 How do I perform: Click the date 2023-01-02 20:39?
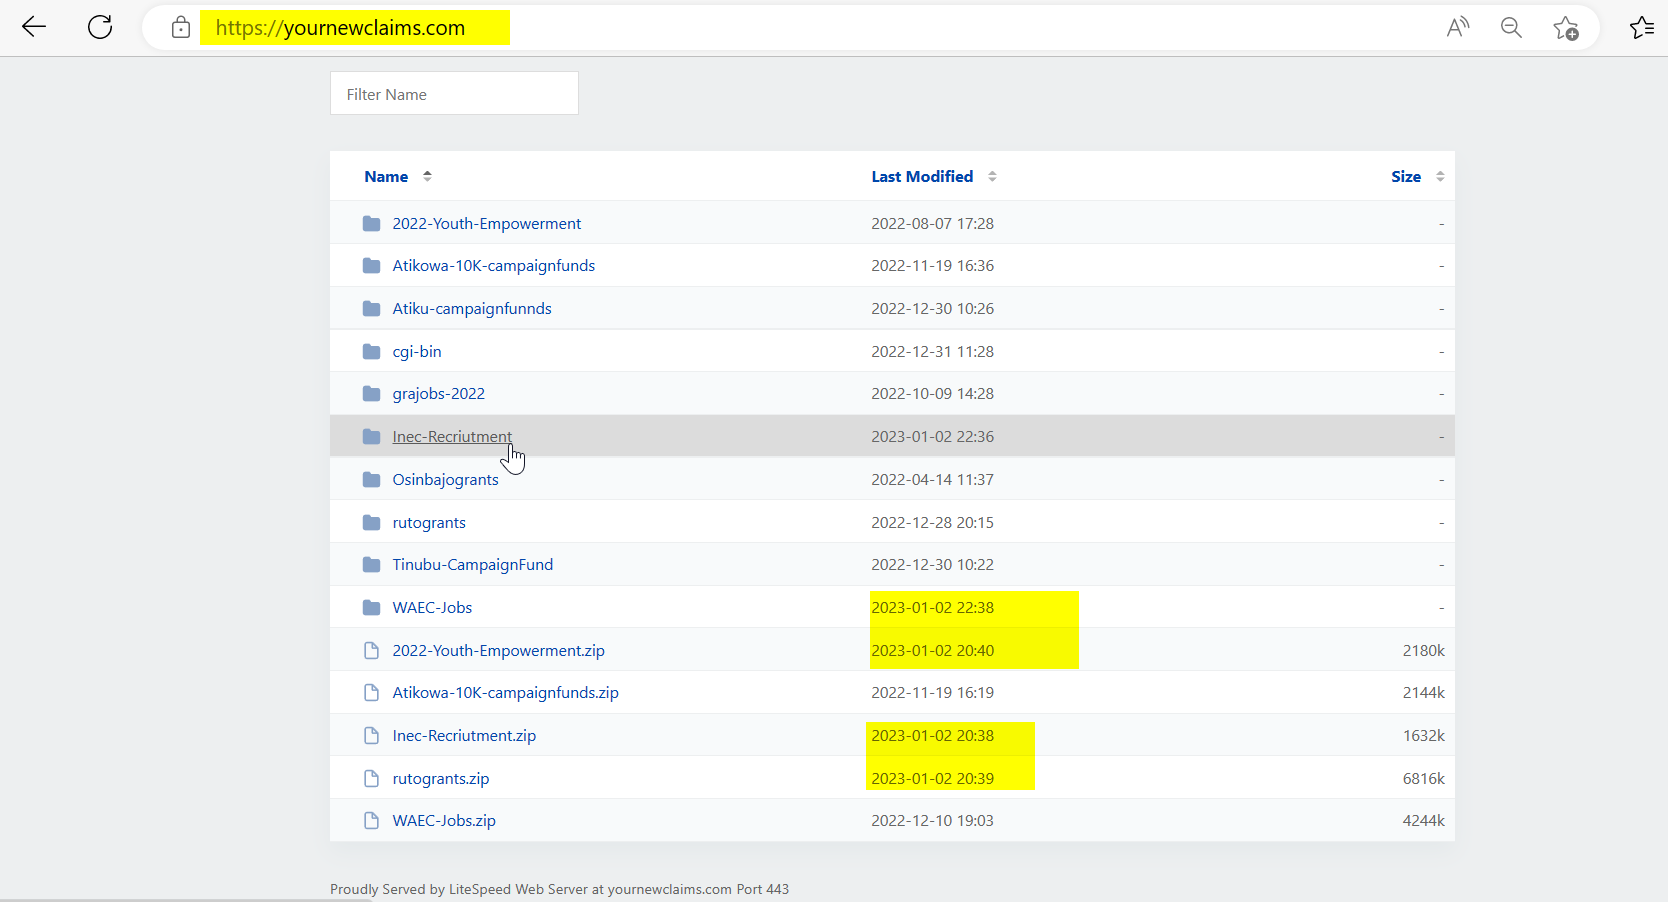933,778
